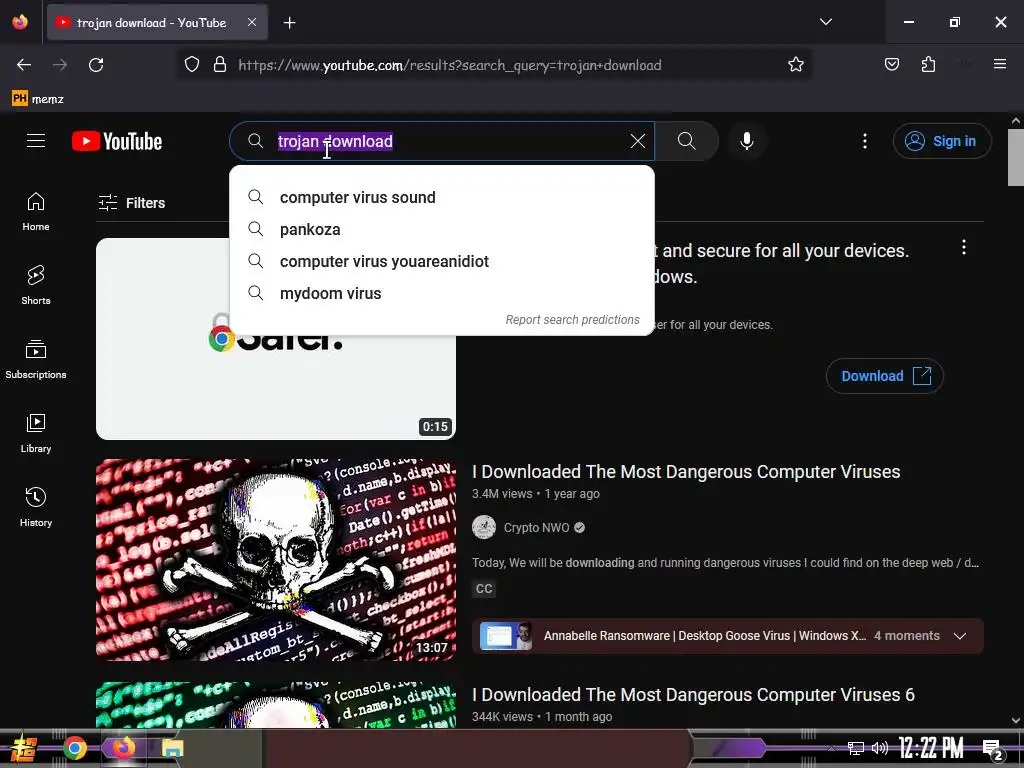1024x768 pixels.
Task: Open the ad's three-dot options menu
Action: 963,248
